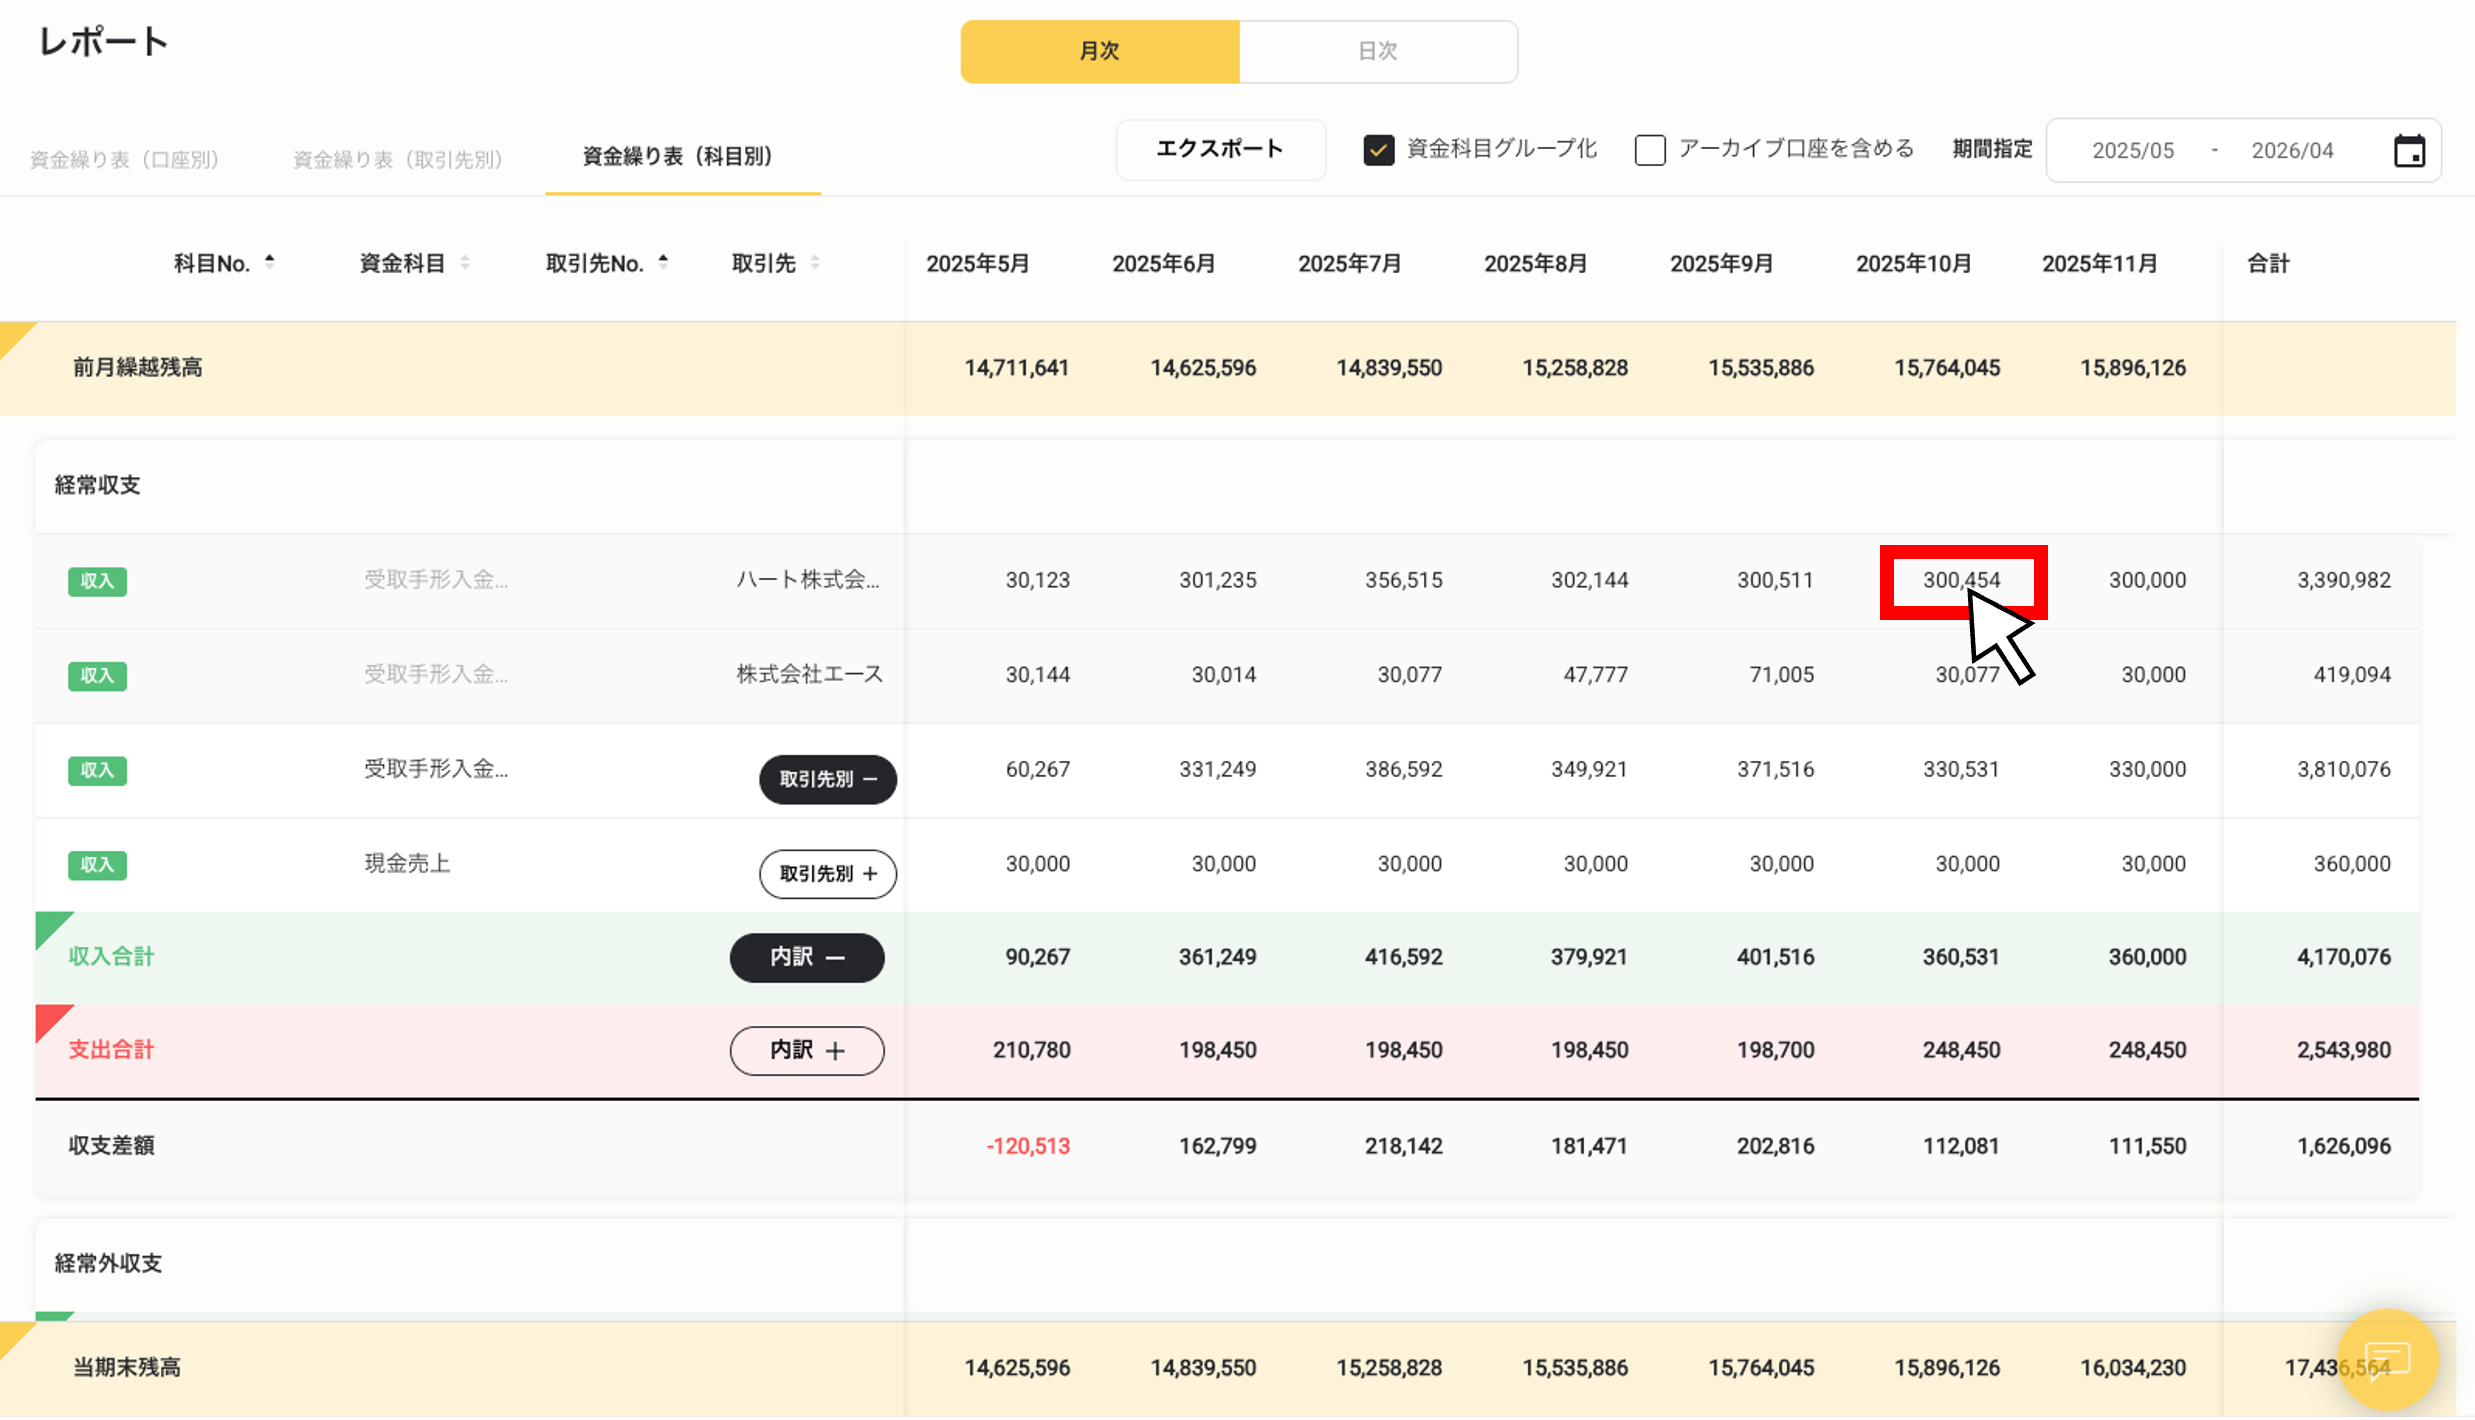Sort by 取引先No. column arrow

(x=663, y=262)
